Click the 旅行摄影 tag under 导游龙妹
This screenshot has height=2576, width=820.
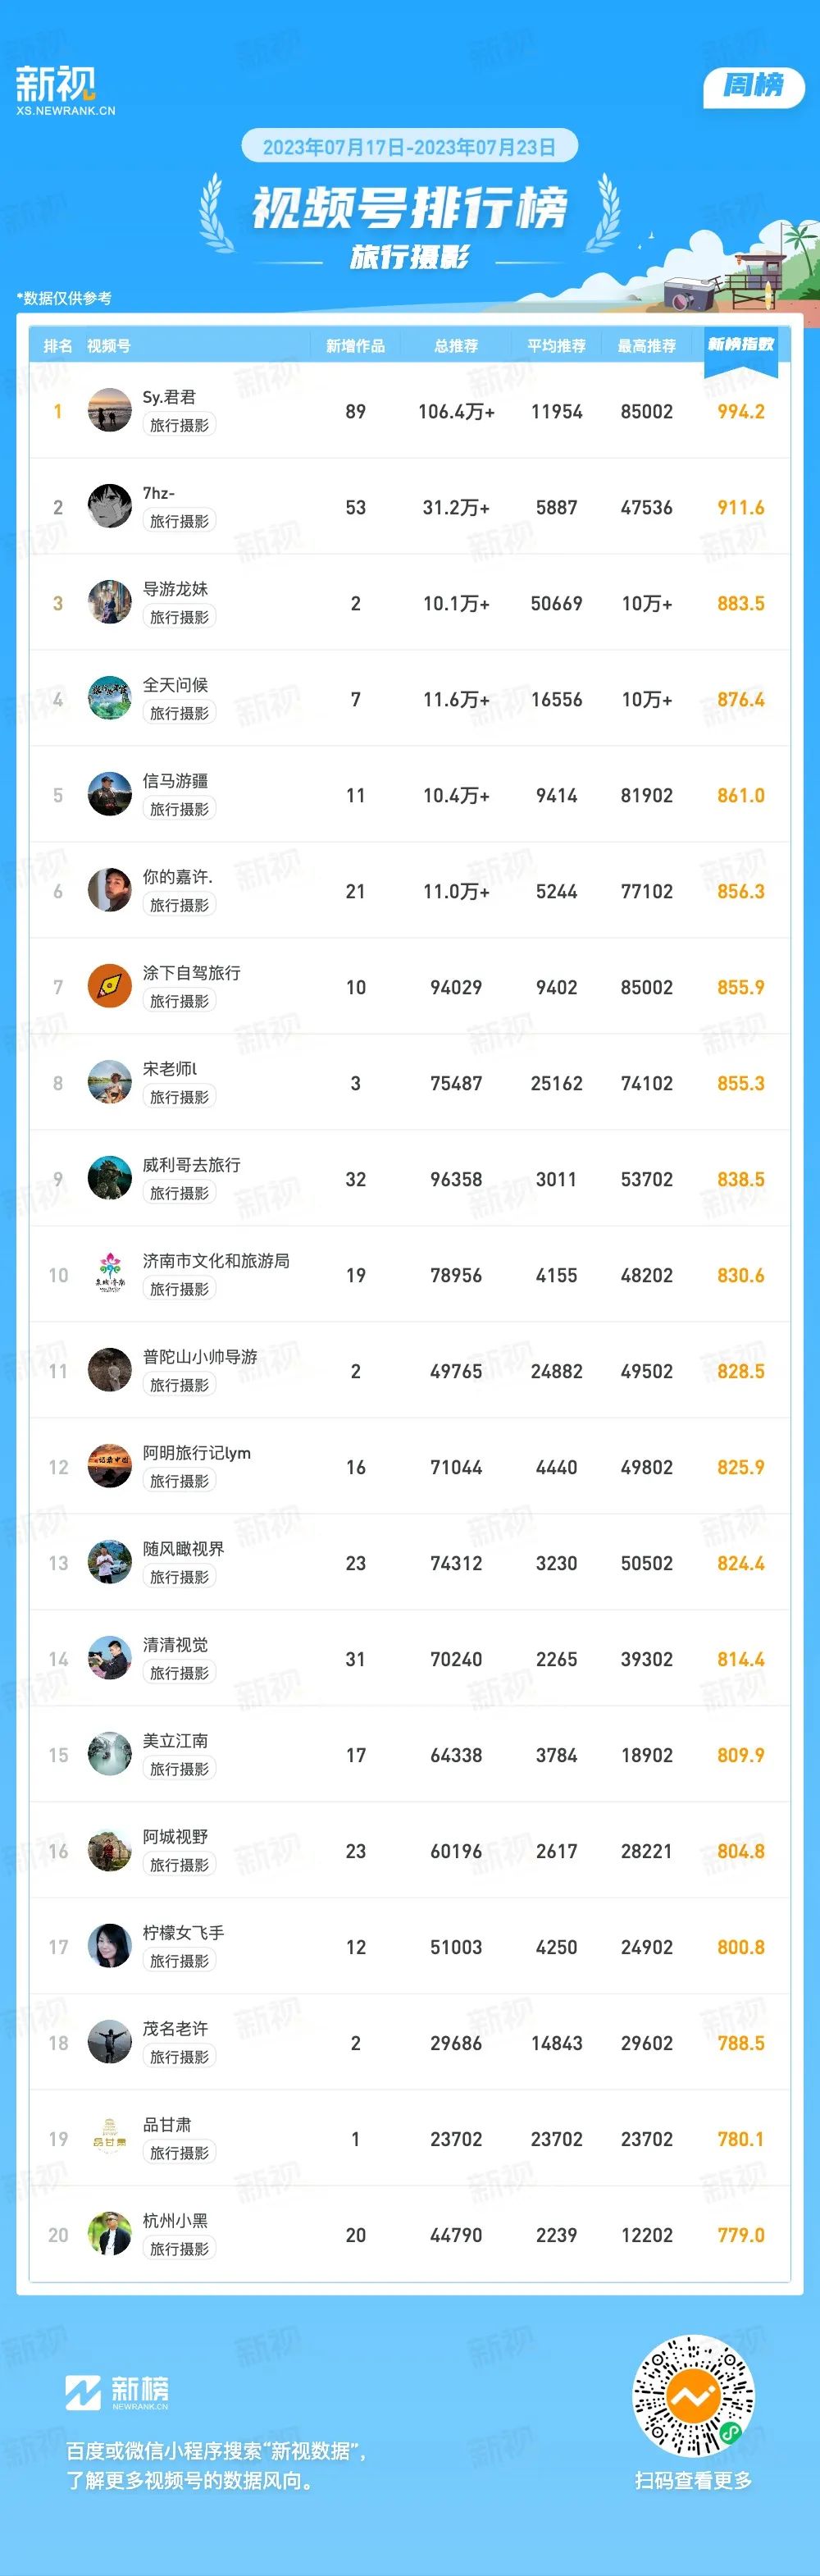point(179,617)
